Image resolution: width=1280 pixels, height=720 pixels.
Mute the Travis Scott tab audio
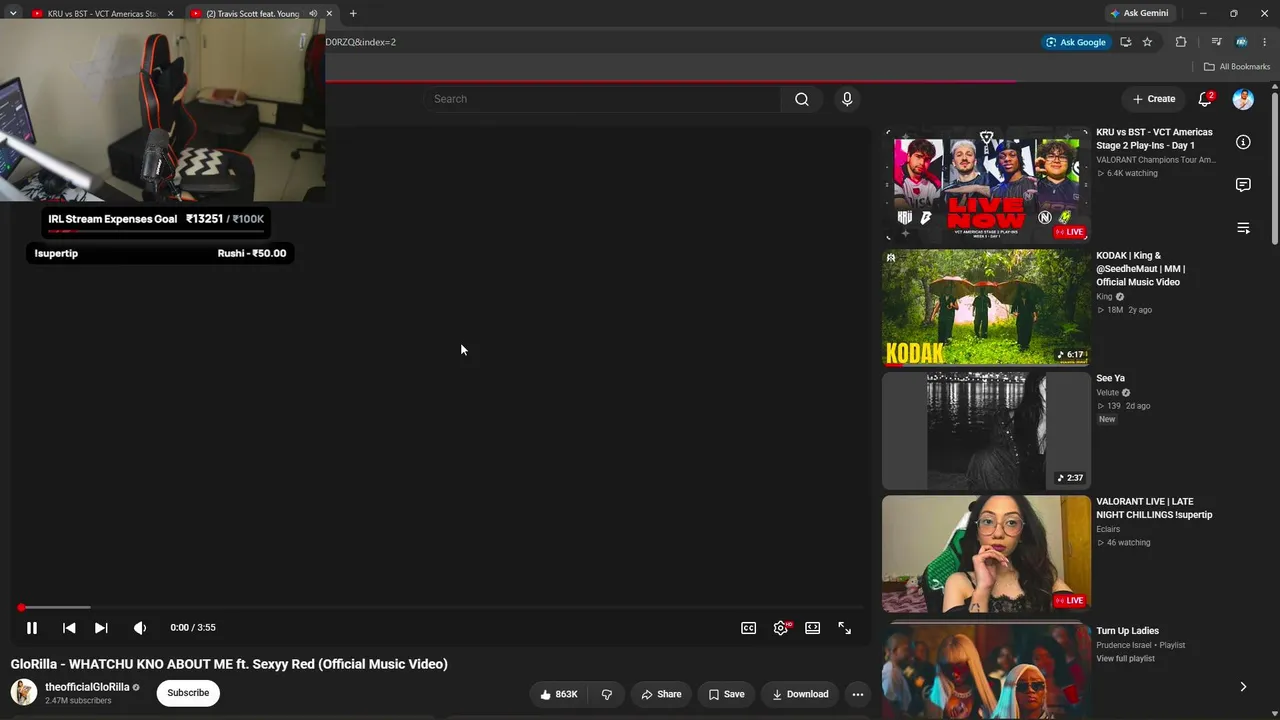click(x=313, y=14)
